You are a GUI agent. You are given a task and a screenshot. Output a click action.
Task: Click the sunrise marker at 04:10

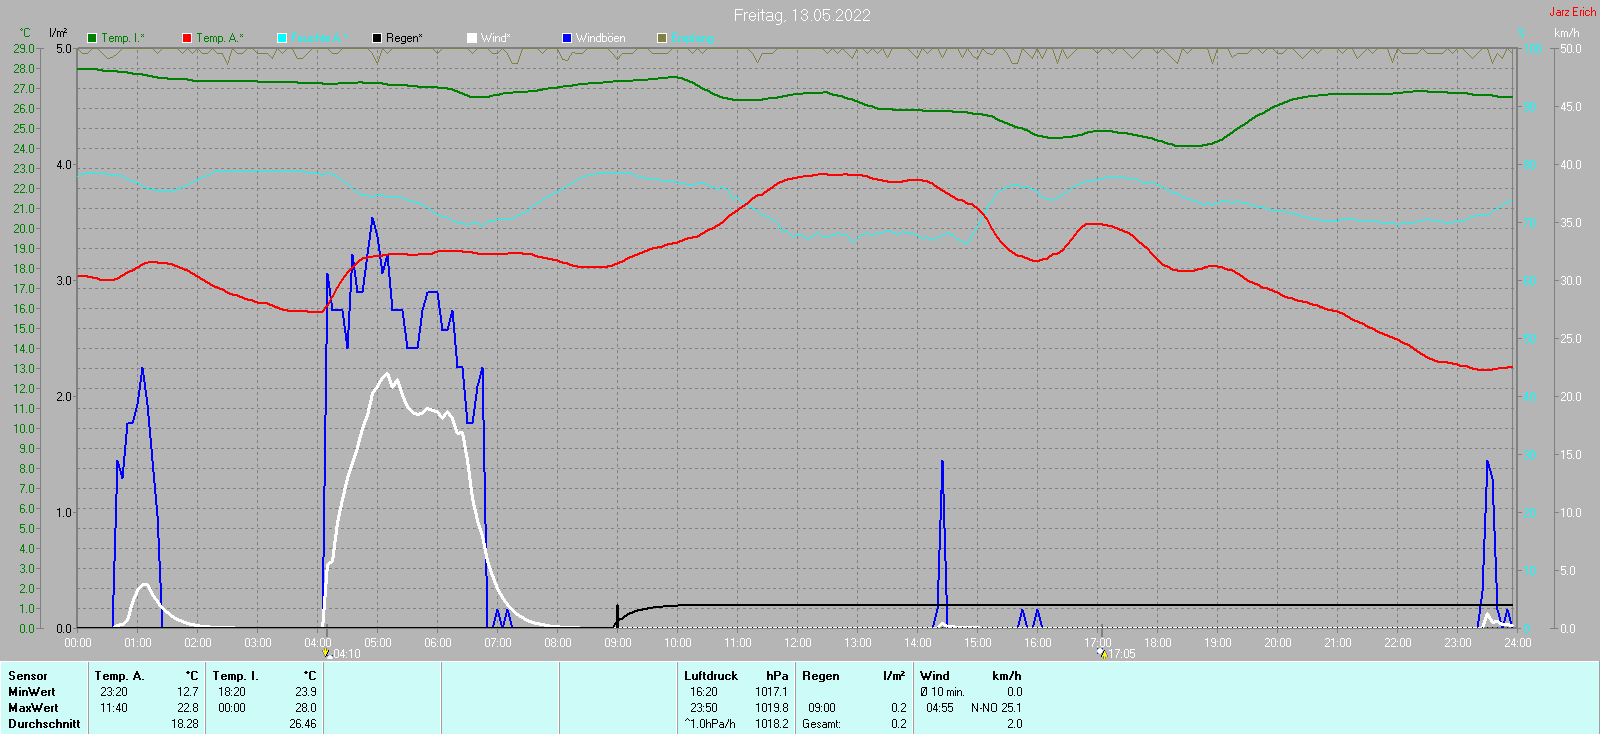click(x=326, y=653)
